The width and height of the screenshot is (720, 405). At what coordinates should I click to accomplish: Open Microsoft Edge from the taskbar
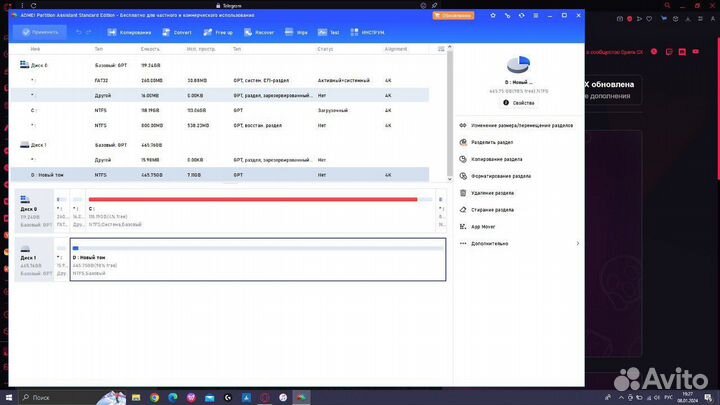tap(173, 398)
